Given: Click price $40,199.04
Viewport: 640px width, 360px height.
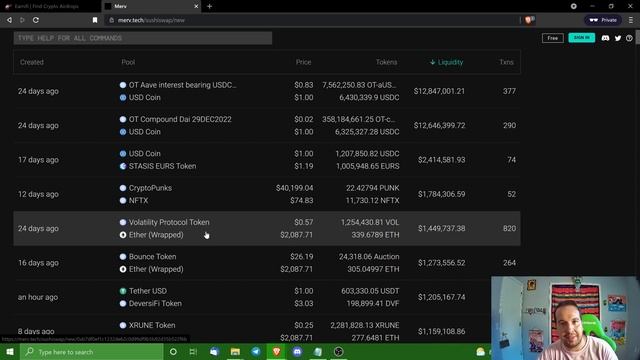Looking at the screenshot, I should pos(295,188).
